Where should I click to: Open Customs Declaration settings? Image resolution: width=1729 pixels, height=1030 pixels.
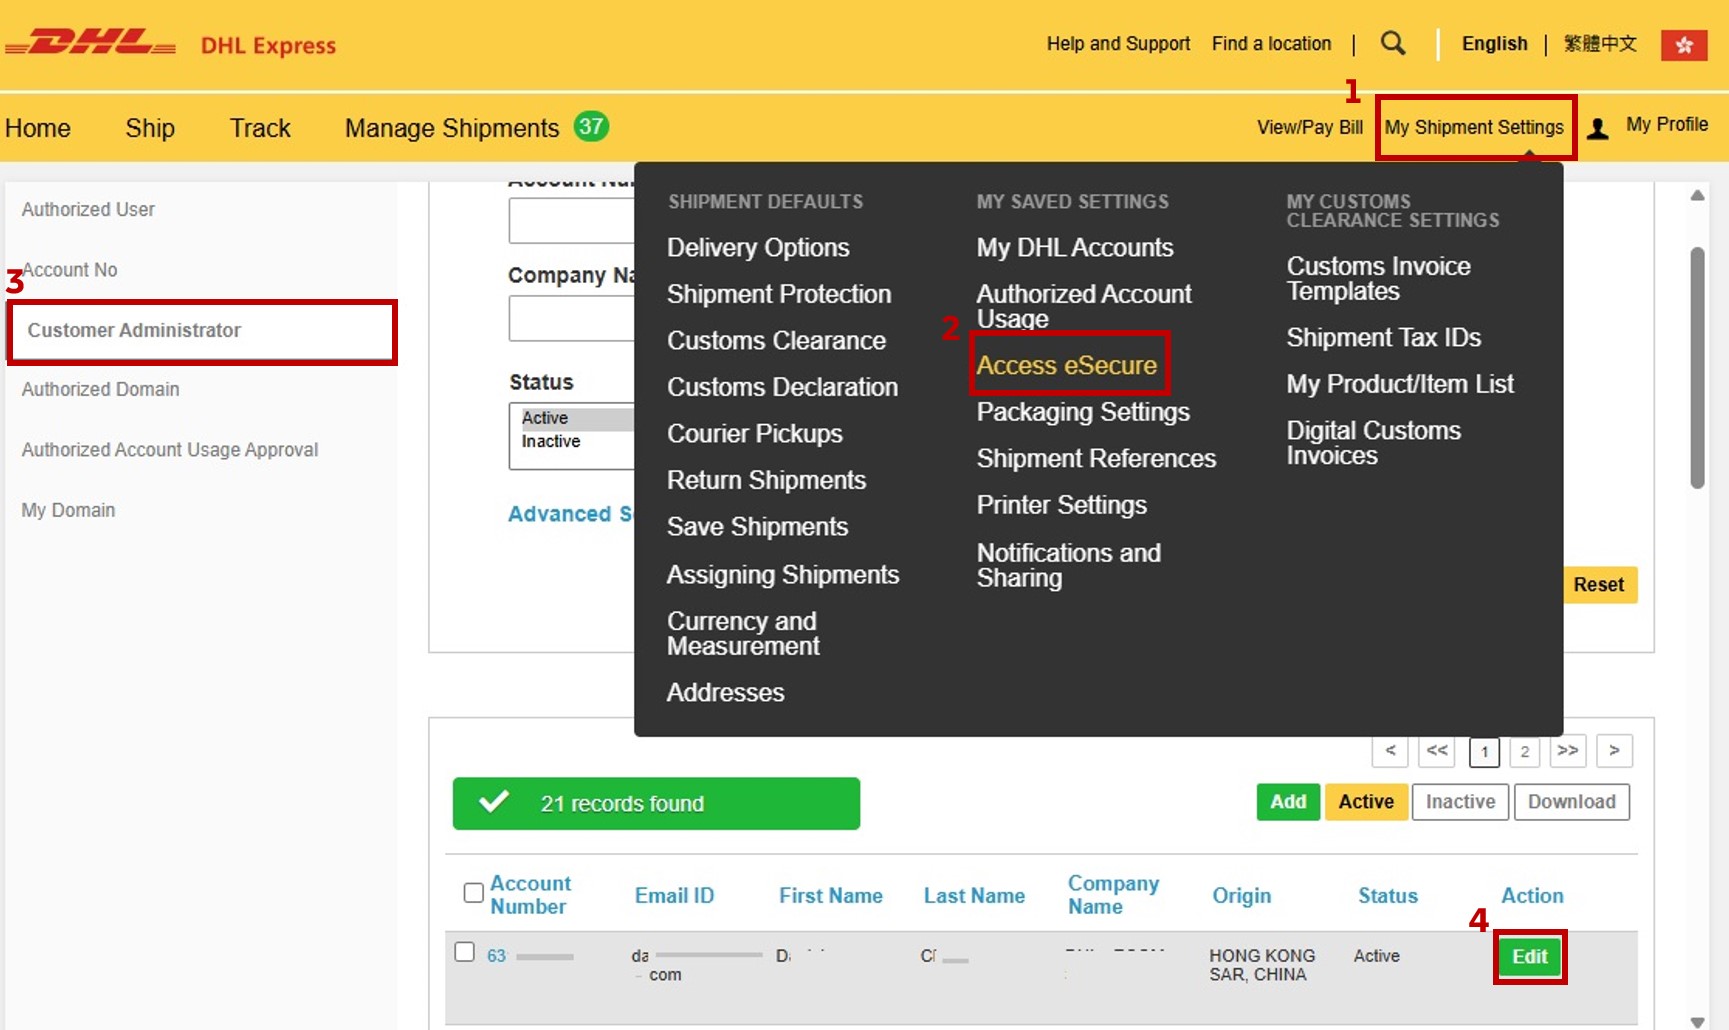(782, 387)
